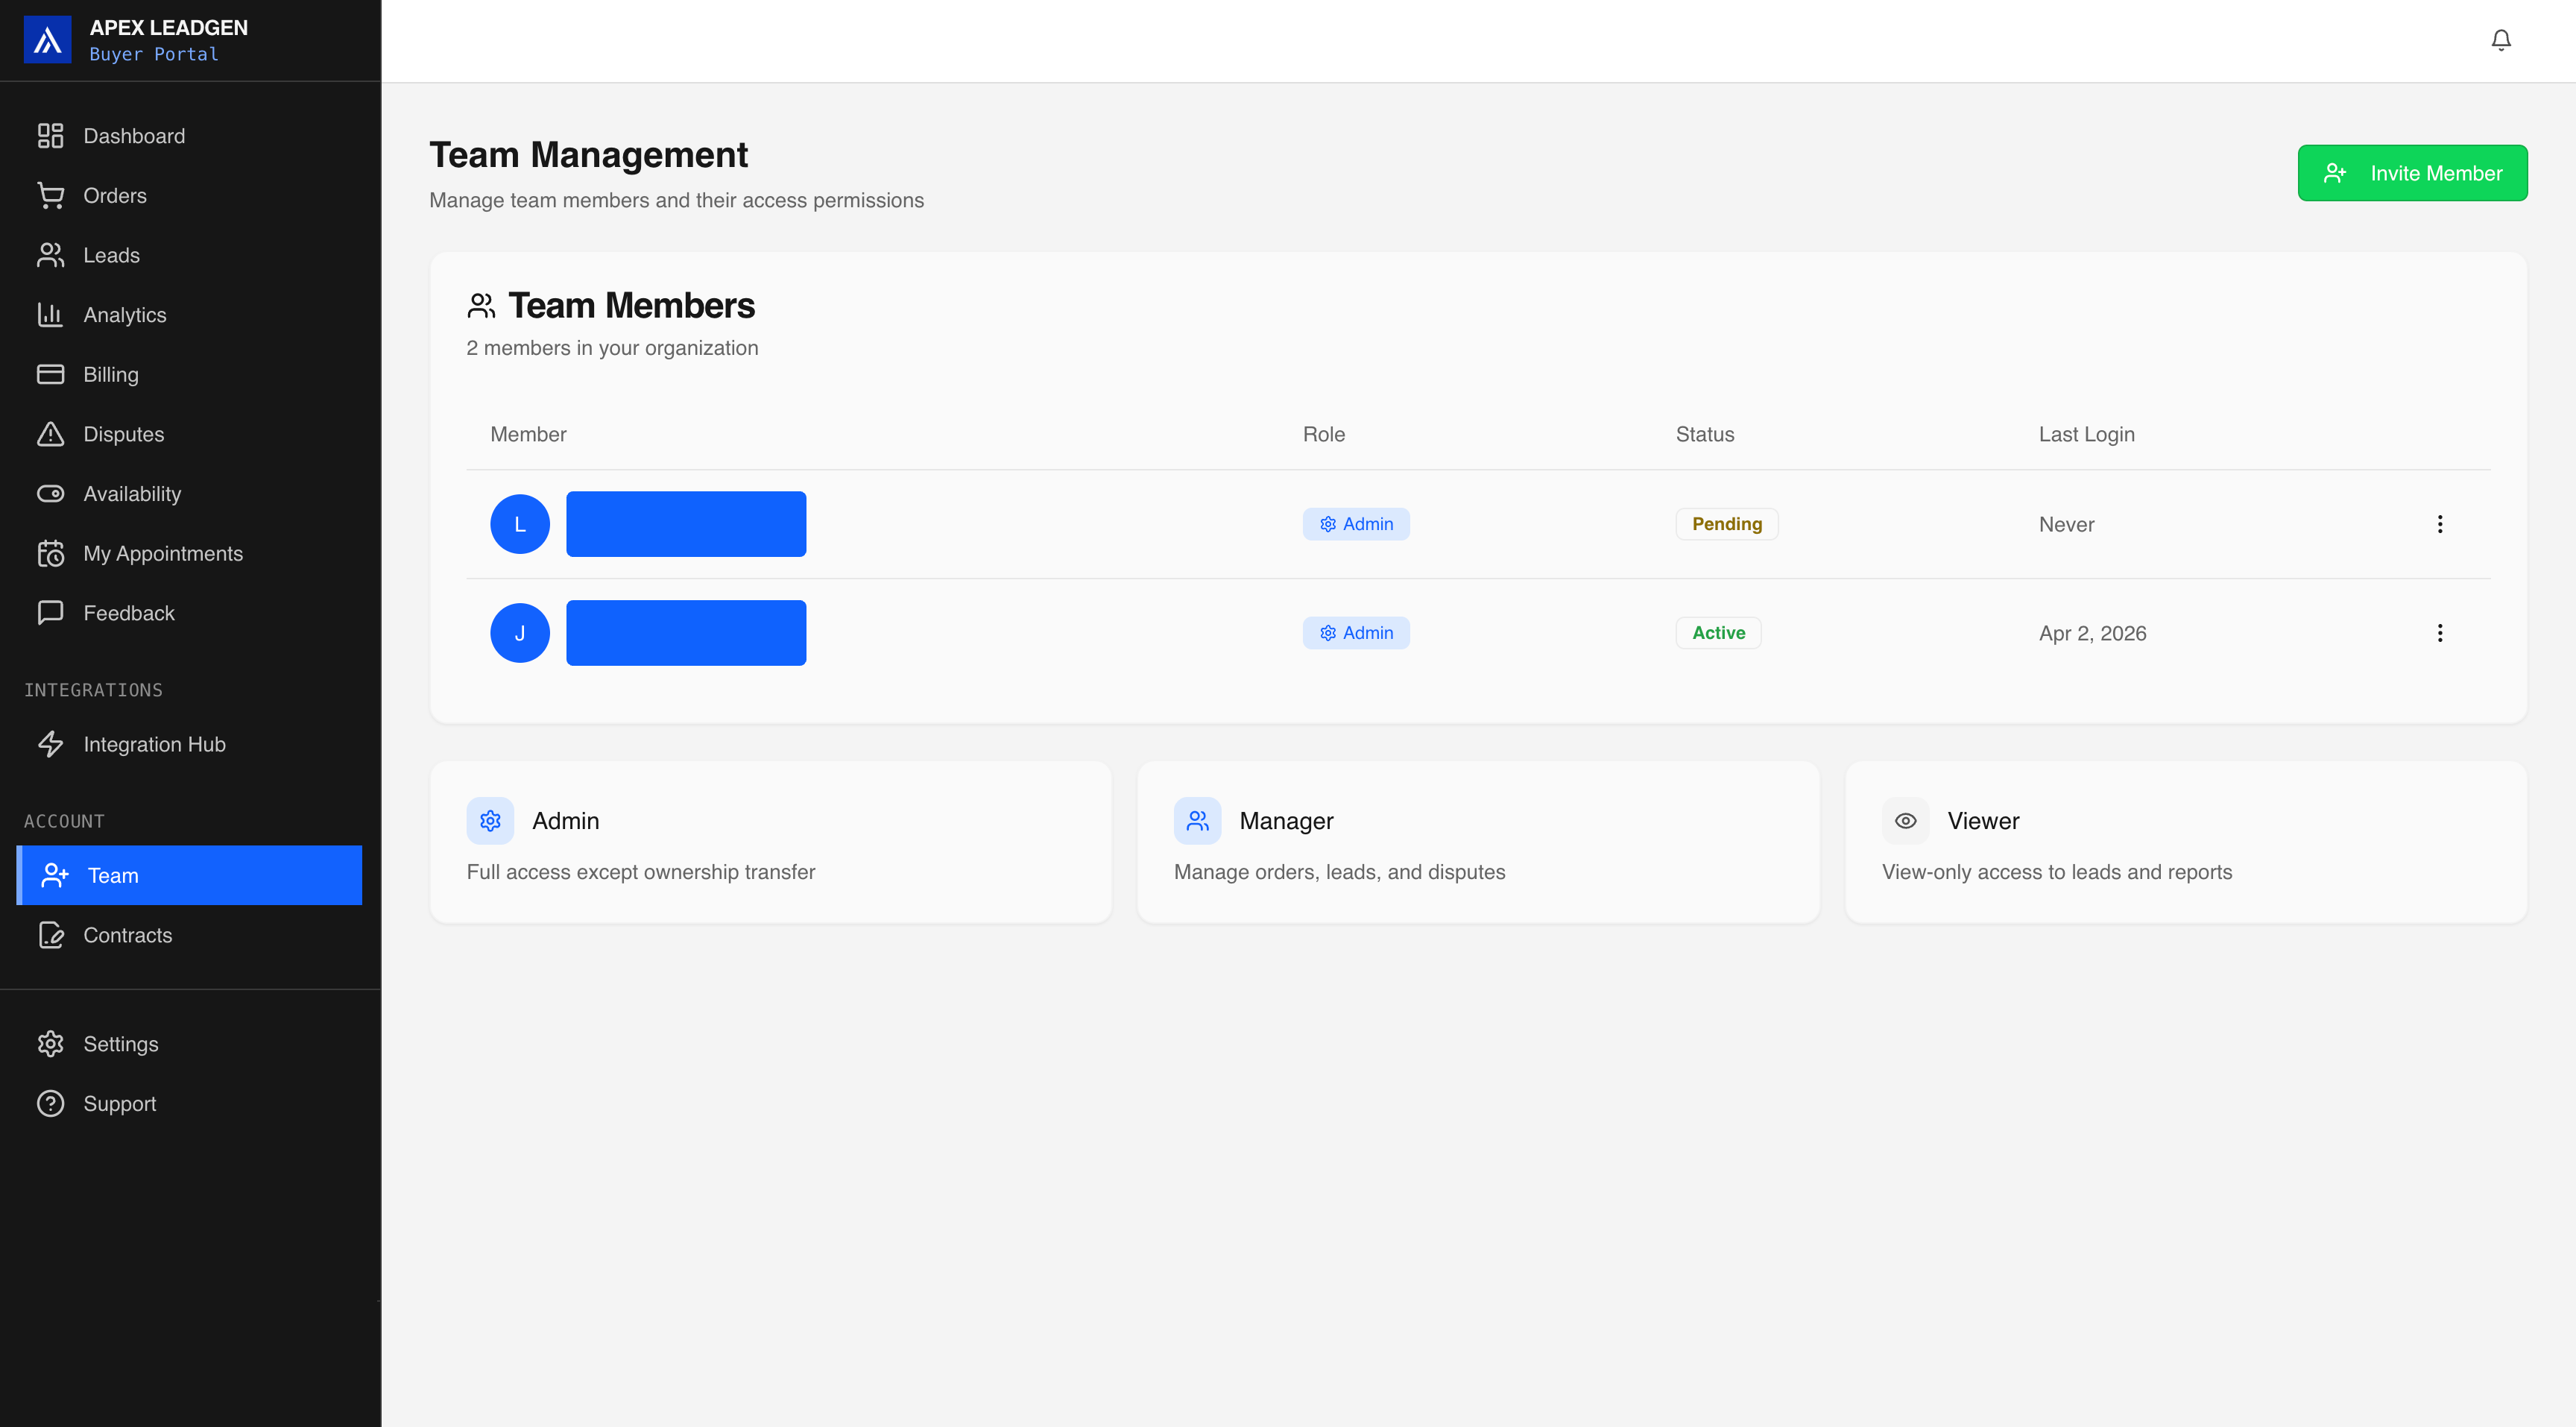This screenshot has height=1427, width=2576.
Task: Go to Dashboard in sidebar
Action: point(190,136)
